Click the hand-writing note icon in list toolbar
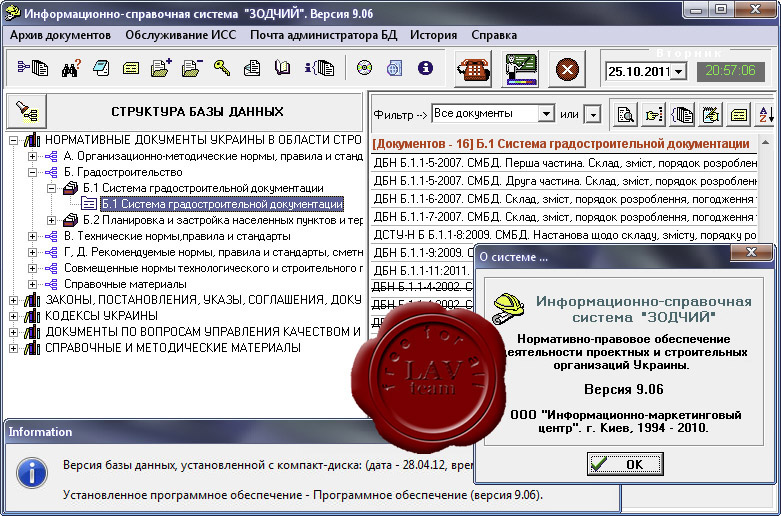Image resolution: width=781 pixels, height=516 pixels. pos(711,115)
